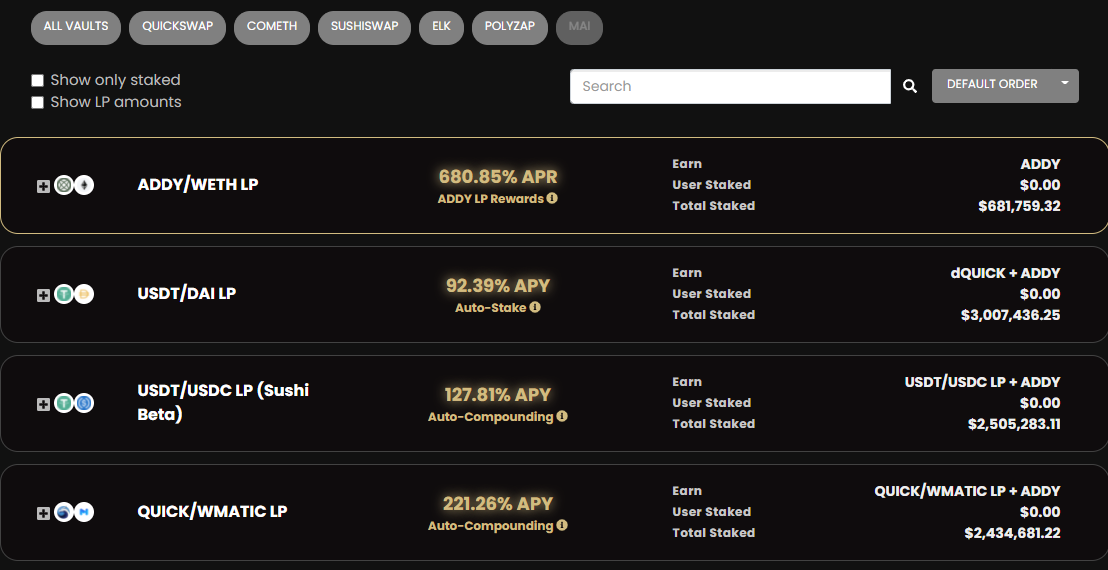
Task: Click the Show LP amounts label
Action: pyautogui.click(x=116, y=102)
